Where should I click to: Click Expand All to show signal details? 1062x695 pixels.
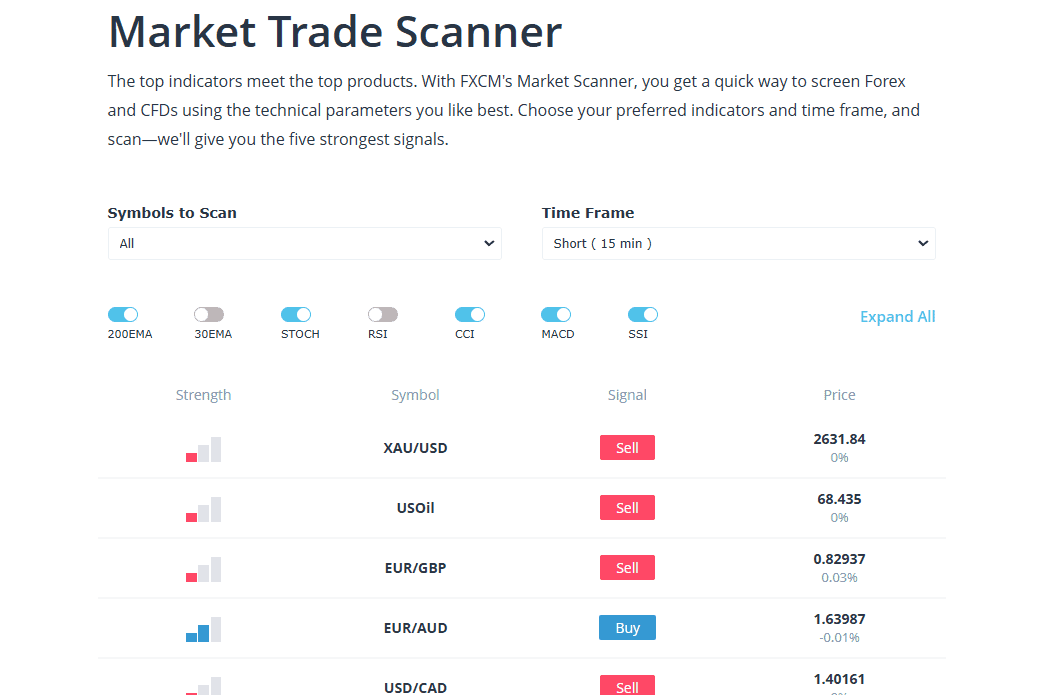(x=897, y=316)
